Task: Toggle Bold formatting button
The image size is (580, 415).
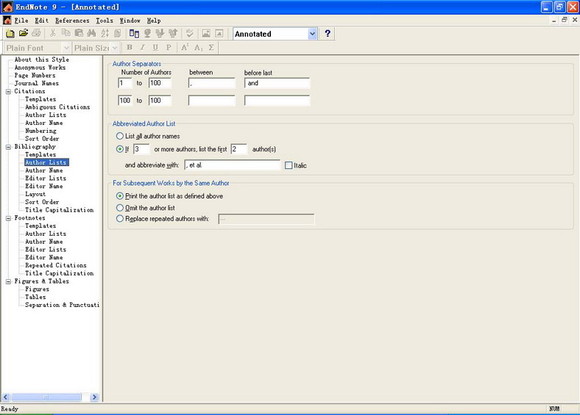Action: click(129, 47)
